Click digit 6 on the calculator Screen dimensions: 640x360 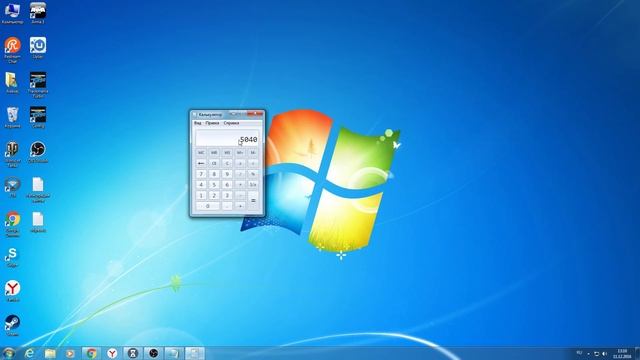[x=227, y=184]
